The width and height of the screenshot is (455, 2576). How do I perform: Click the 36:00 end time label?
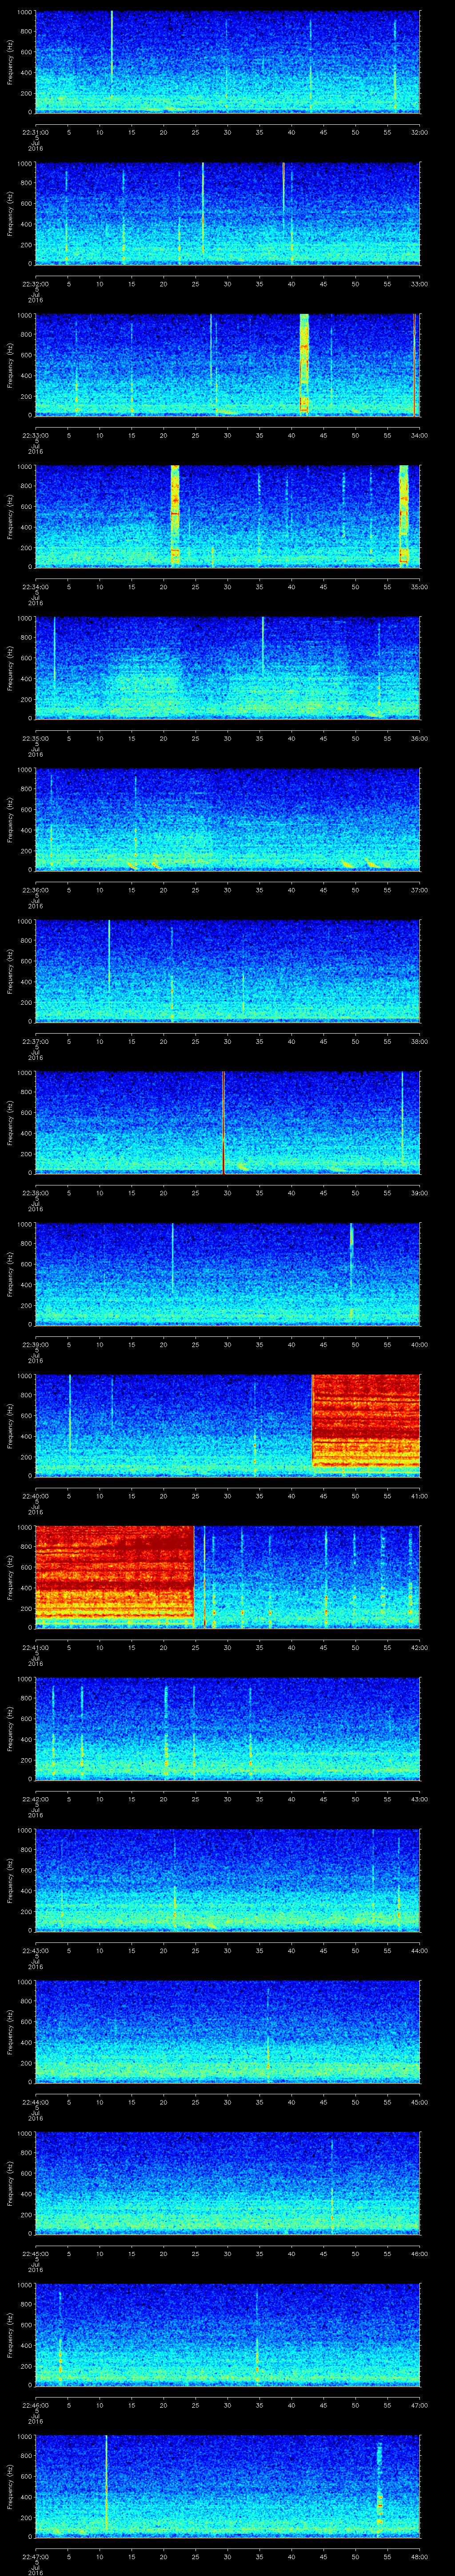coord(419,737)
